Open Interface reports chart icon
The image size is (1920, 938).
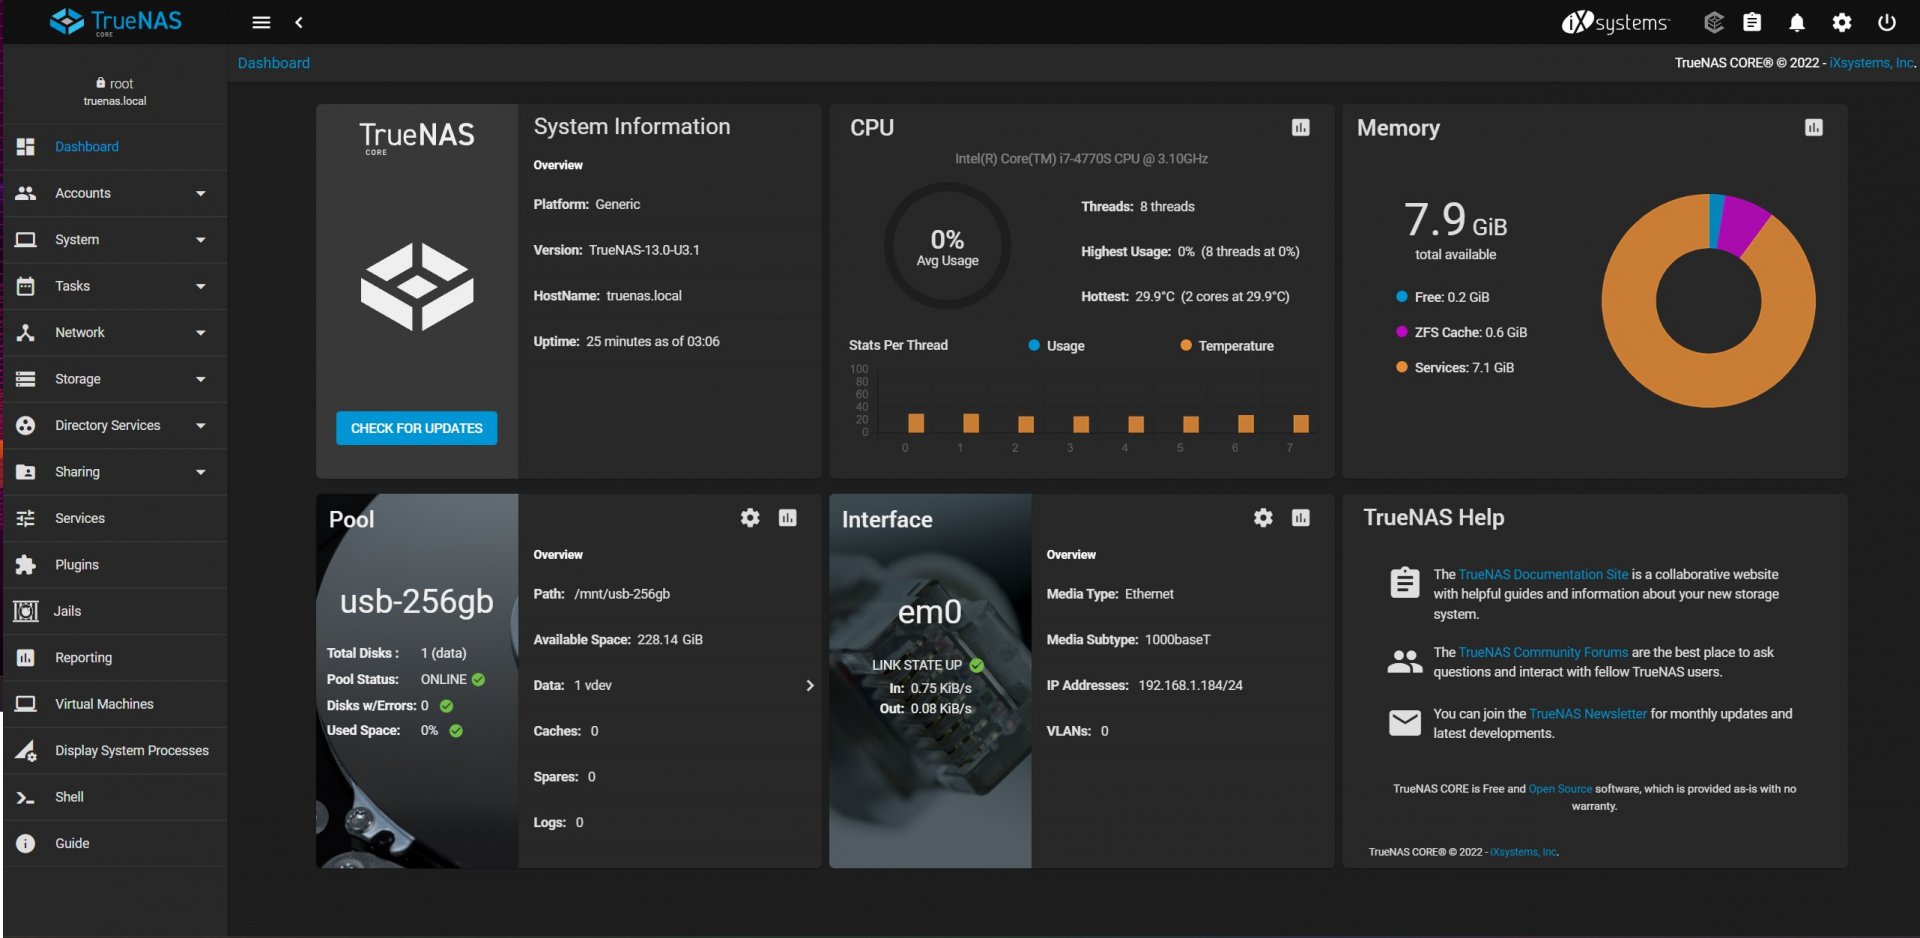[x=1301, y=517]
